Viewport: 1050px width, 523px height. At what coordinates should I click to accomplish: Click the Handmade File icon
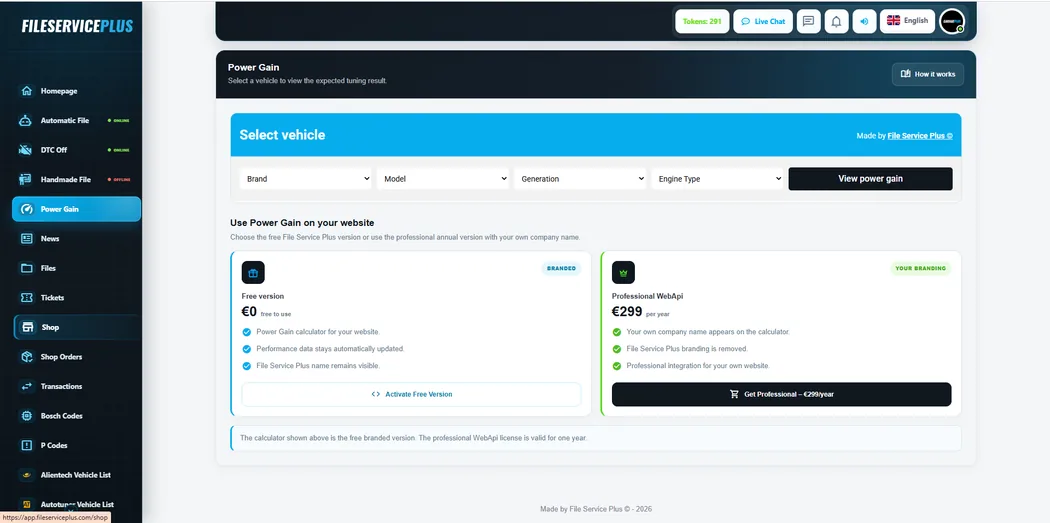26,179
